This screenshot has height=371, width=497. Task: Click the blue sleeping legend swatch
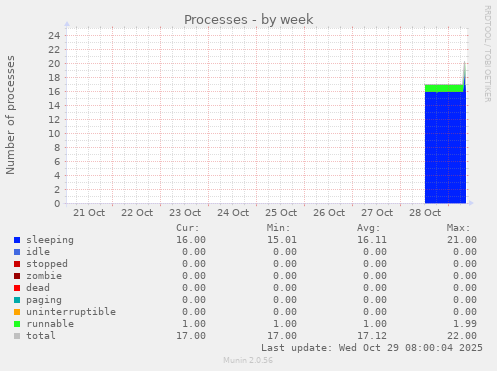tap(17, 240)
